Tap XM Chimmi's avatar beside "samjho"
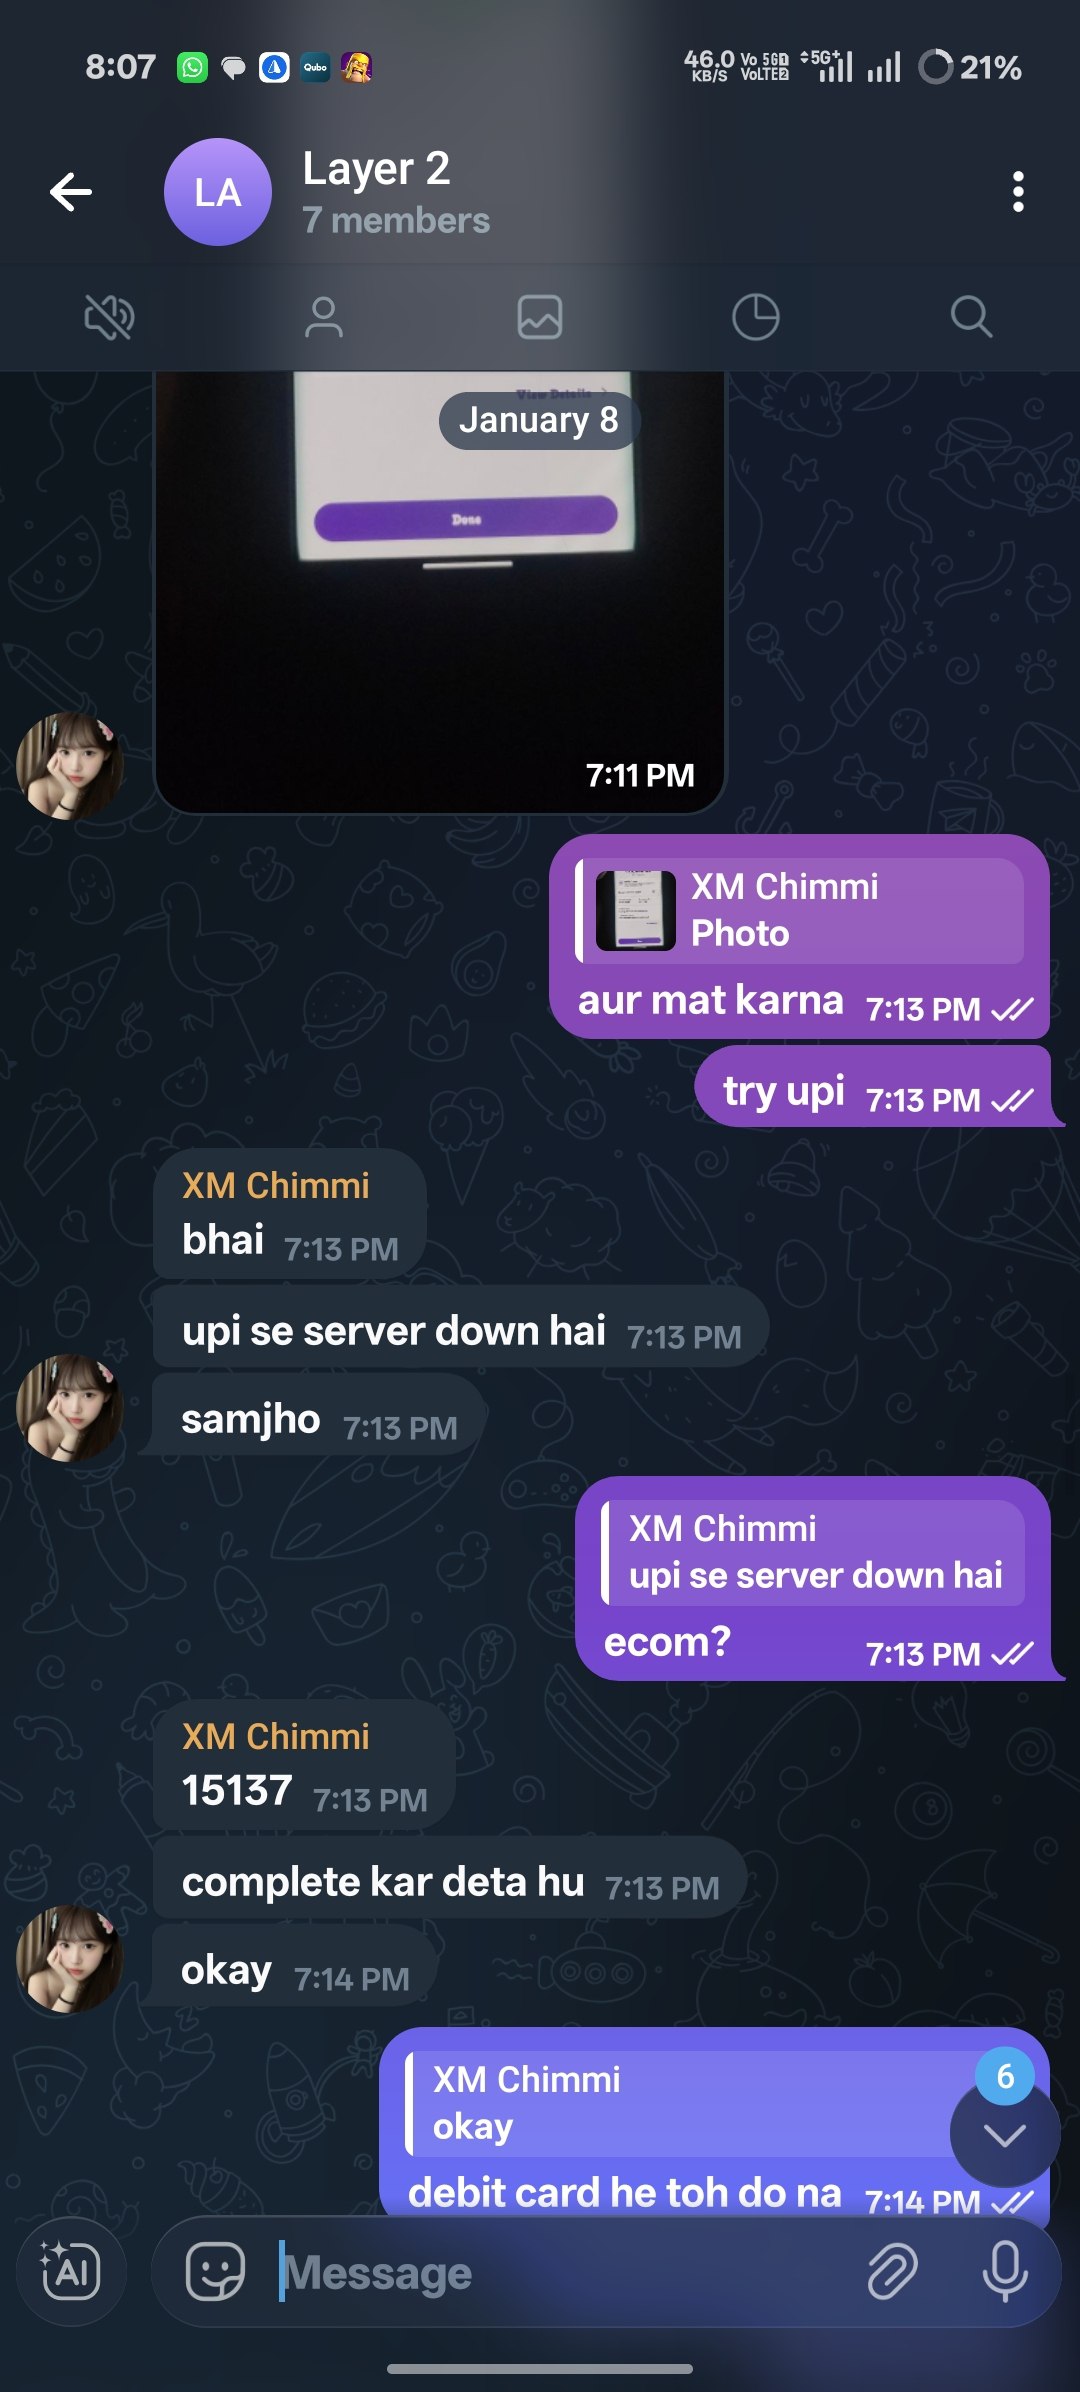Screen dimensions: 1080x2392 coord(70,1408)
